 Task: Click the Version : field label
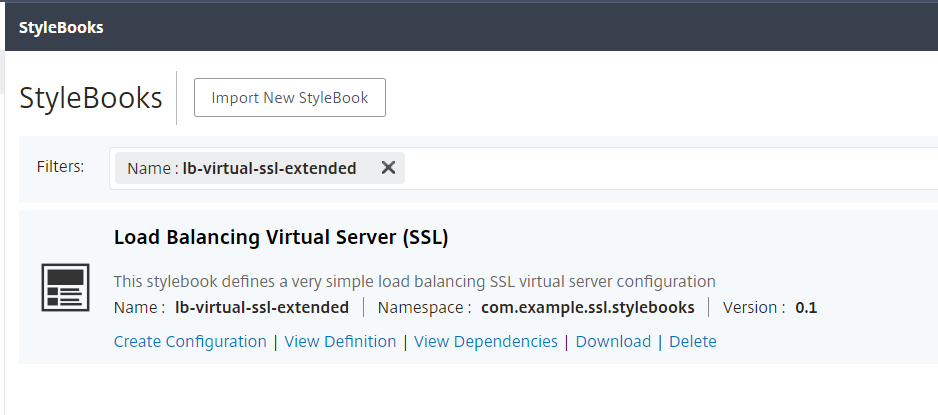(x=754, y=307)
